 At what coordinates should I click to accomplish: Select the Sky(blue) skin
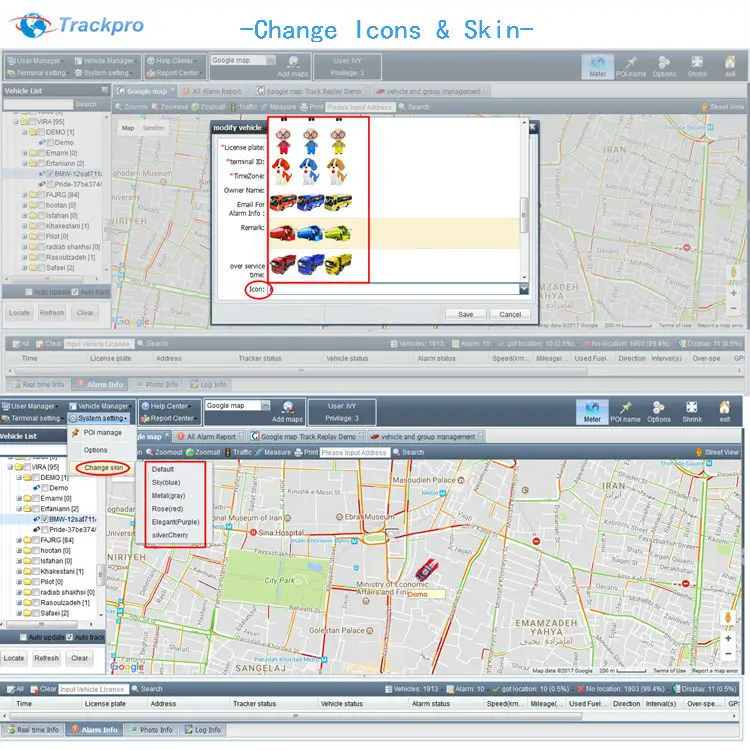click(x=166, y=483)
